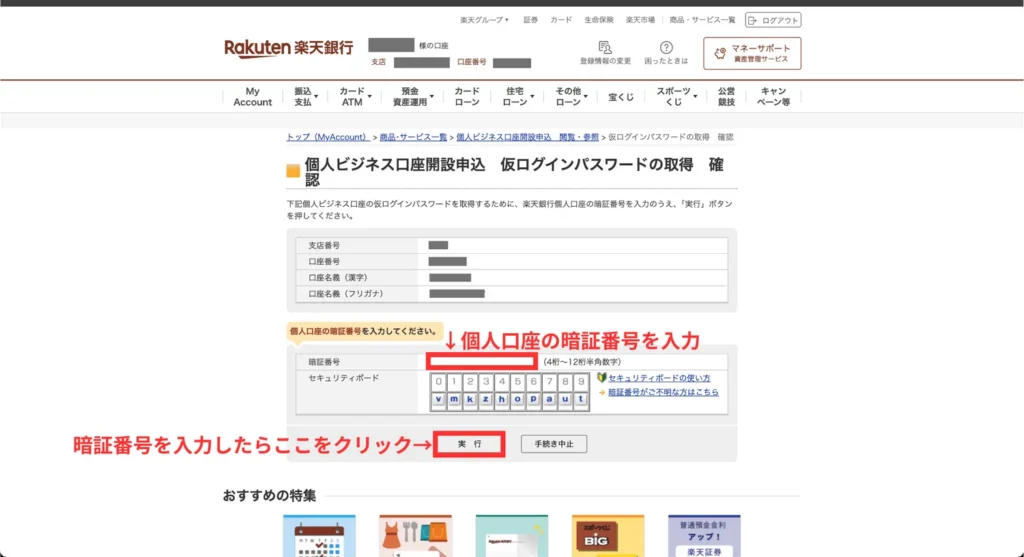Click security board key 9
The height and width of the screenshot is (557, 1024).
click(x=581, y=381)
